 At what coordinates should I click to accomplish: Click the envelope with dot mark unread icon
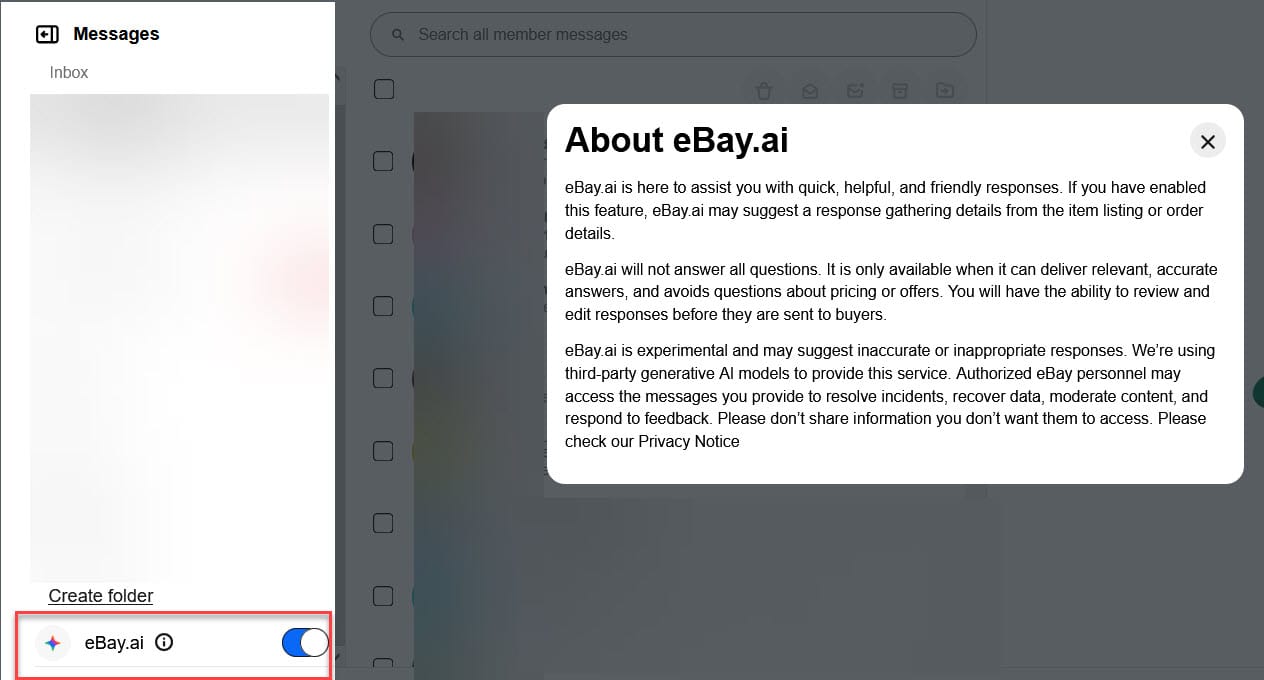click(x=855, y=91)
